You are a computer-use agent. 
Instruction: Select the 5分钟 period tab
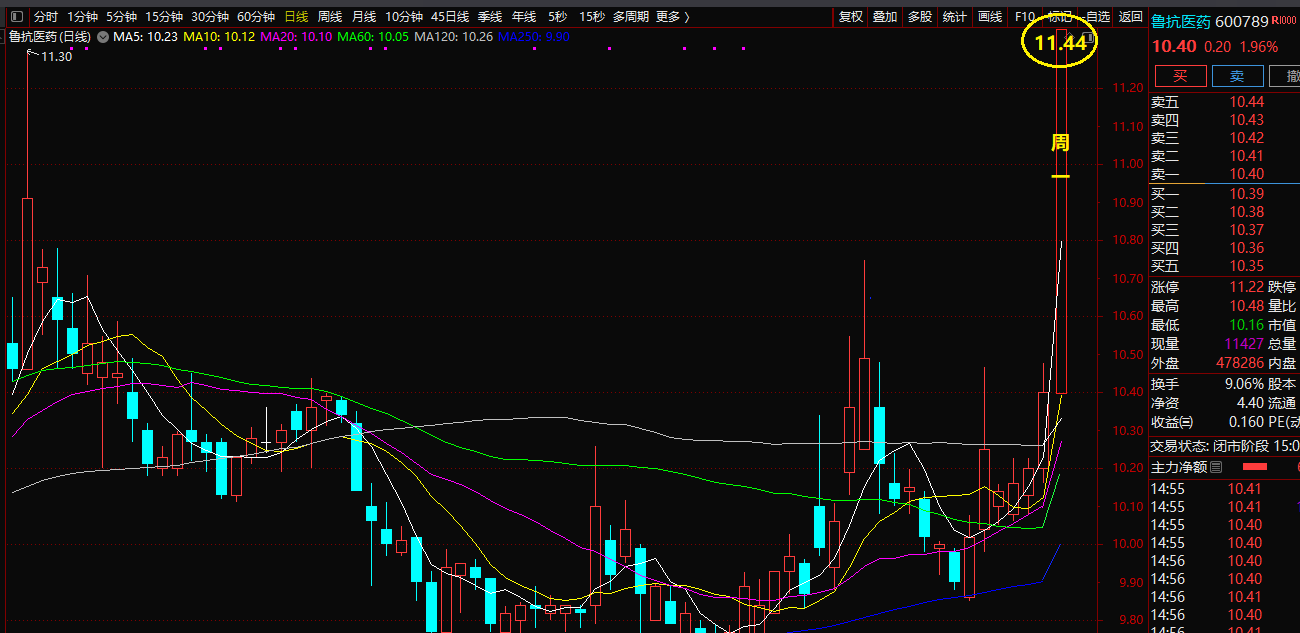121,17
